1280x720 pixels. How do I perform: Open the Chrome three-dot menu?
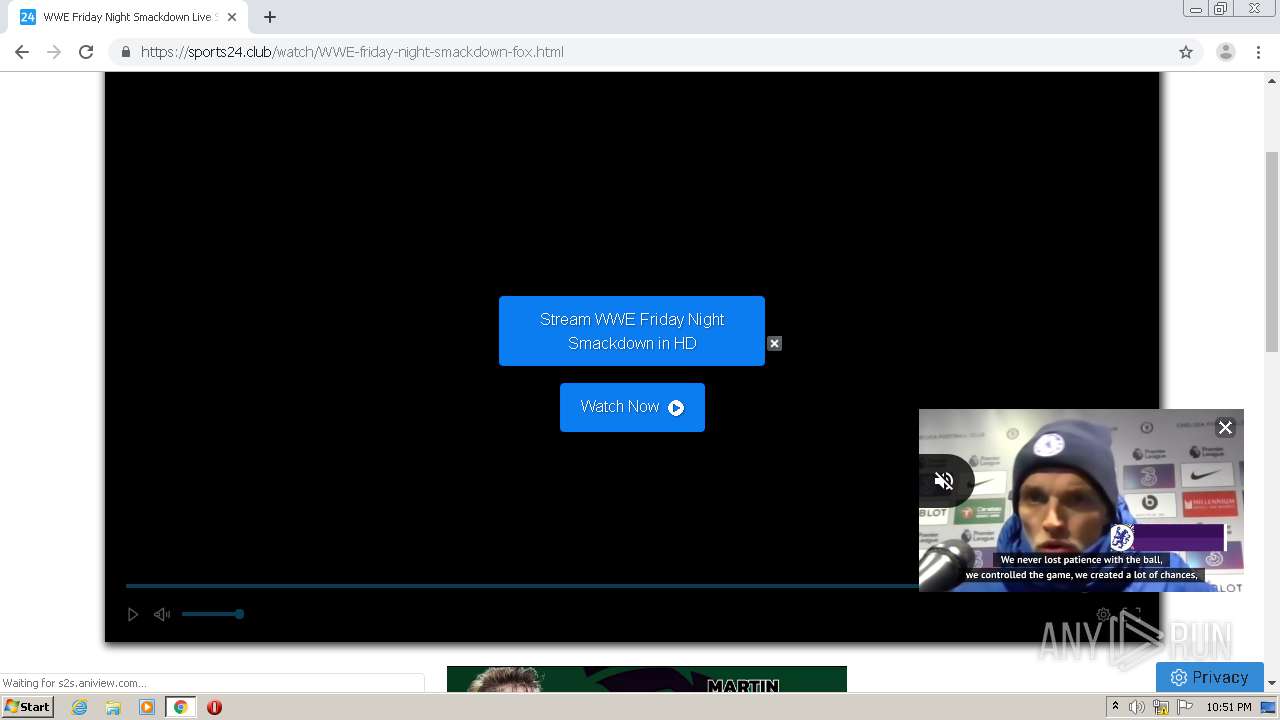pyautogui.click(x=1258, y=52)
